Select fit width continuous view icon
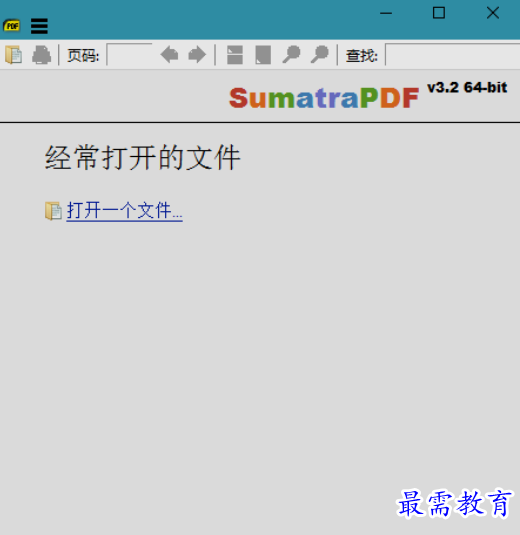520x535 pixels. tap(235, 55)
